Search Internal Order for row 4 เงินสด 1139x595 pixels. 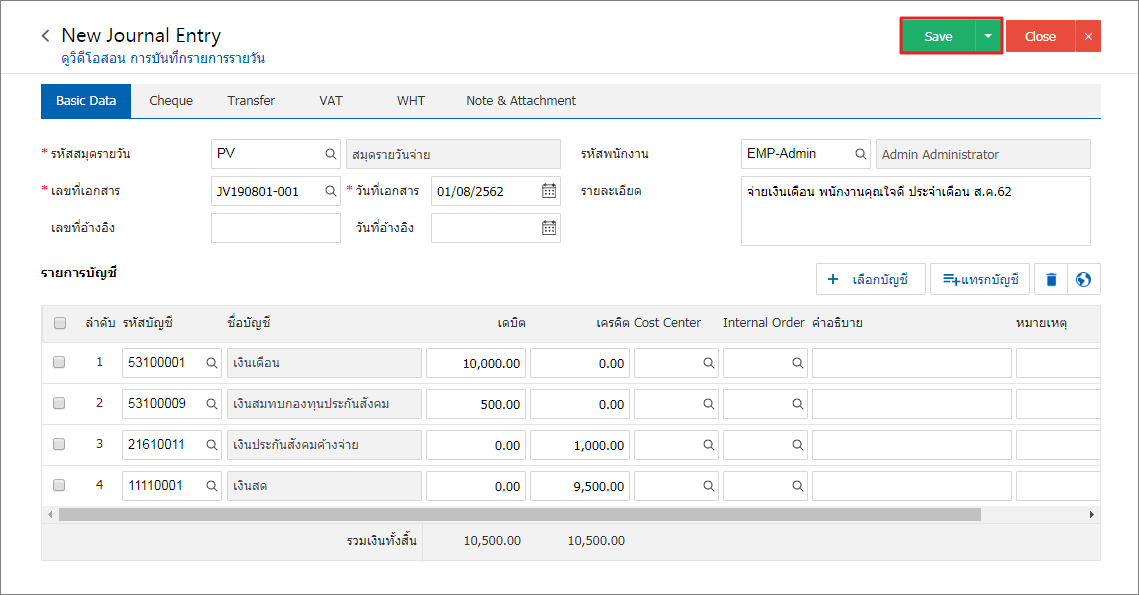coord(798,486)
